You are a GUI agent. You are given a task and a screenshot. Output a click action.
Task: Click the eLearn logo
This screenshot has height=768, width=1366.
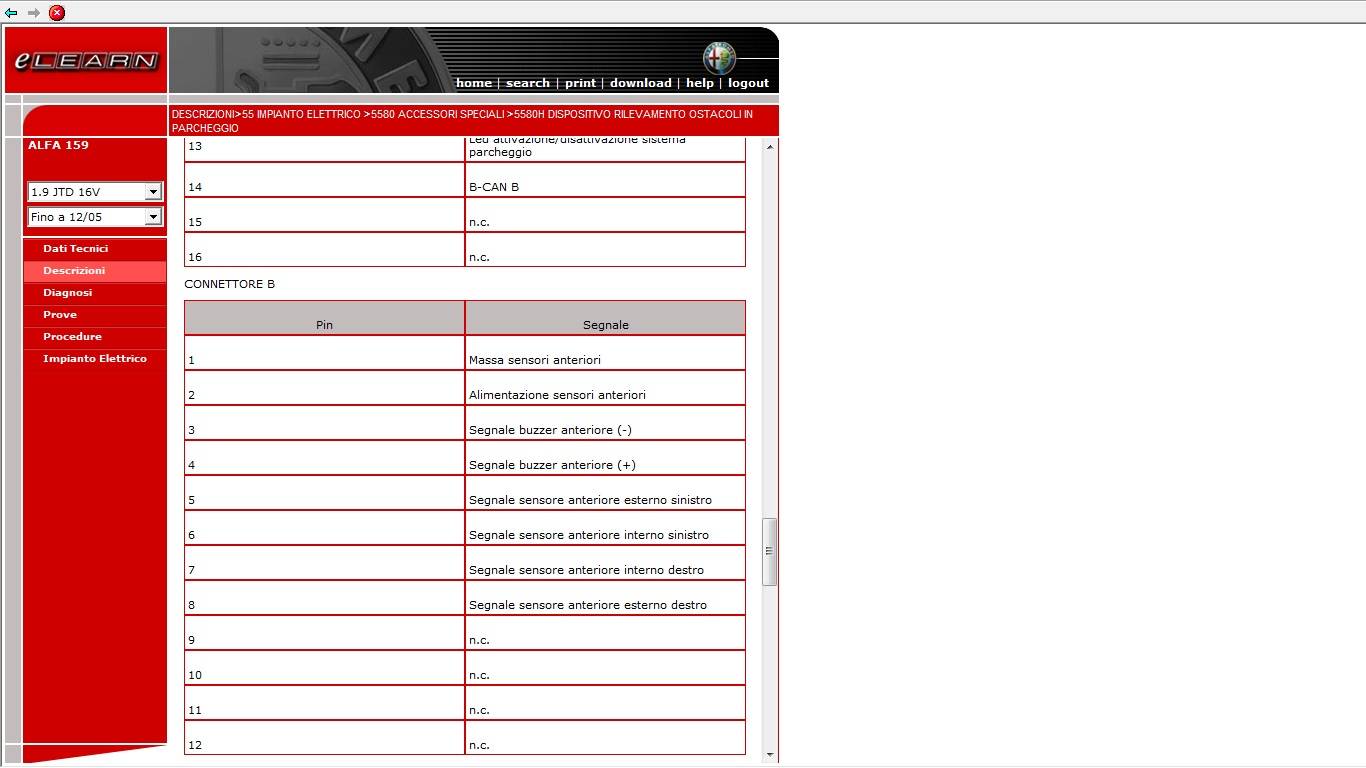point(86,61)
